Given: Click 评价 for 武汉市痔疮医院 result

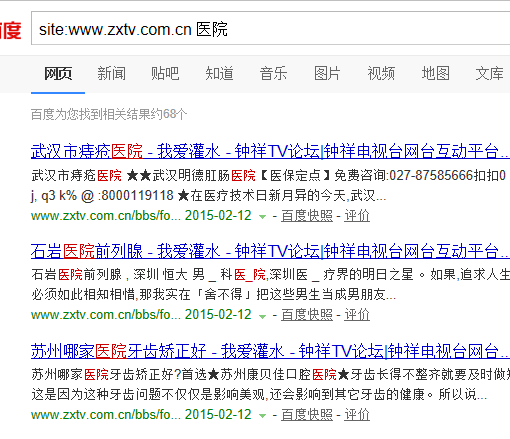Looking at the screenshot, I should 357,216.
